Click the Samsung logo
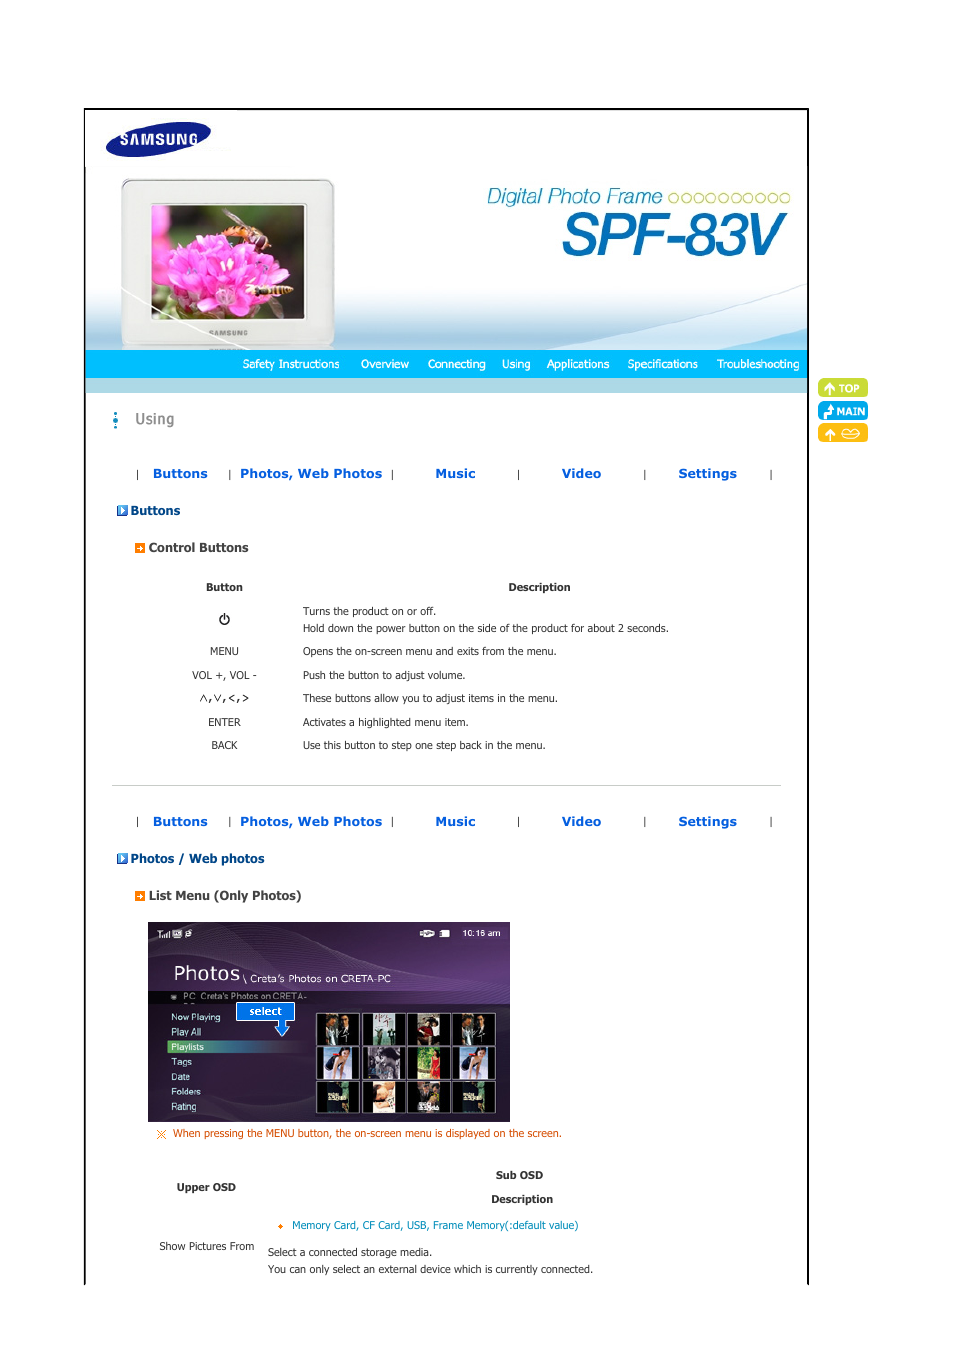This screenshot has height=1351, width=954. (158, 139)
